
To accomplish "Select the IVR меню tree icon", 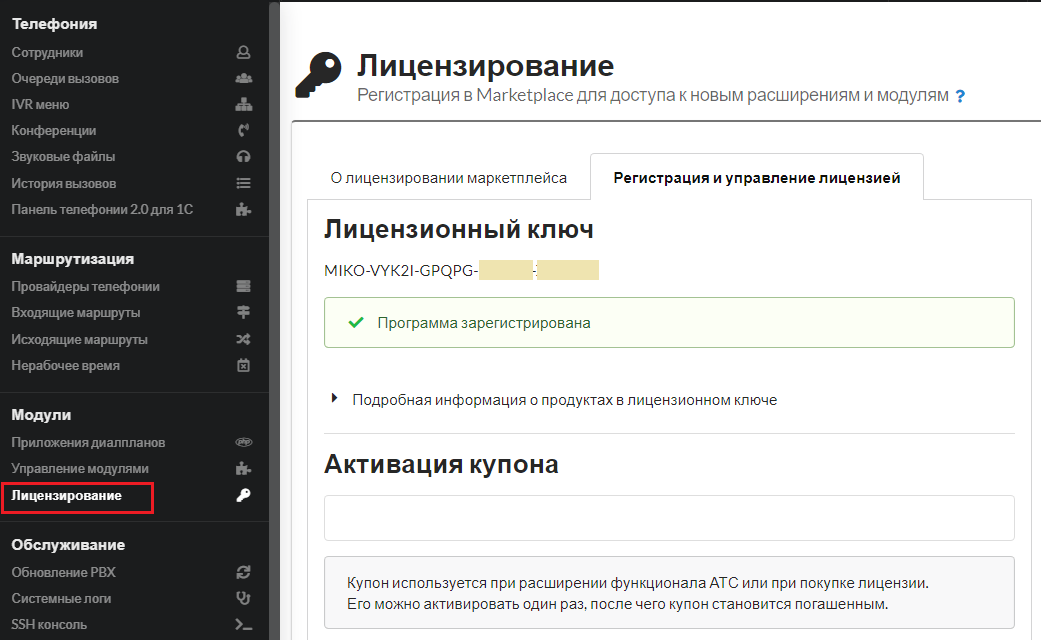I will [243, 104].
